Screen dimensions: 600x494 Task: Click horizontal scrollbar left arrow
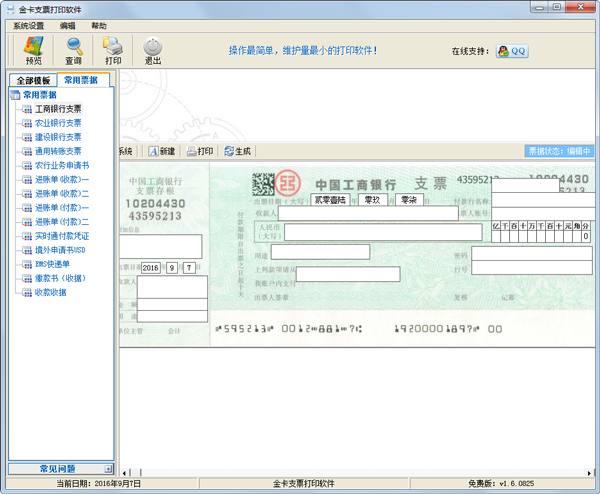point(124,473)
